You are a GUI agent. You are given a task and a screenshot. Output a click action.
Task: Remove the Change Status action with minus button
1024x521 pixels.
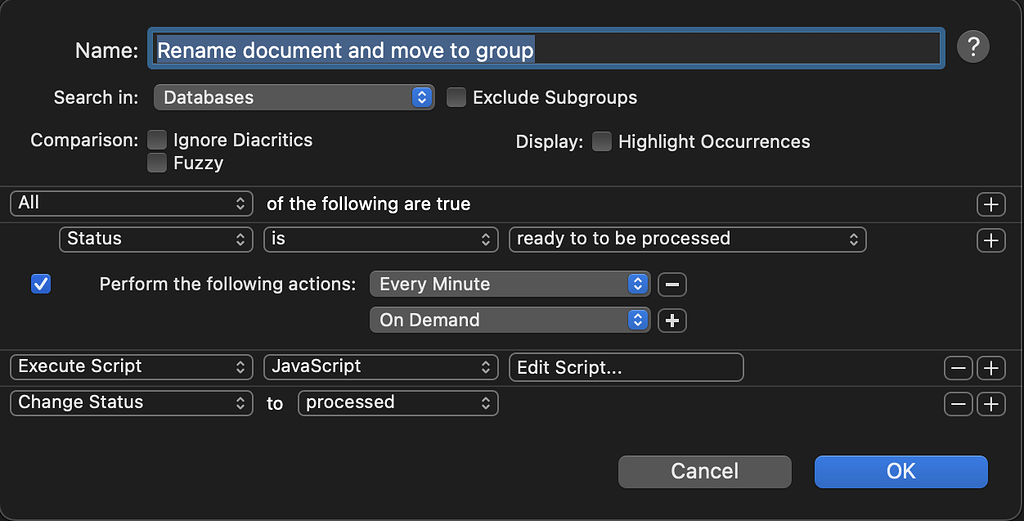pyautogui.click(x=958, y=403)
